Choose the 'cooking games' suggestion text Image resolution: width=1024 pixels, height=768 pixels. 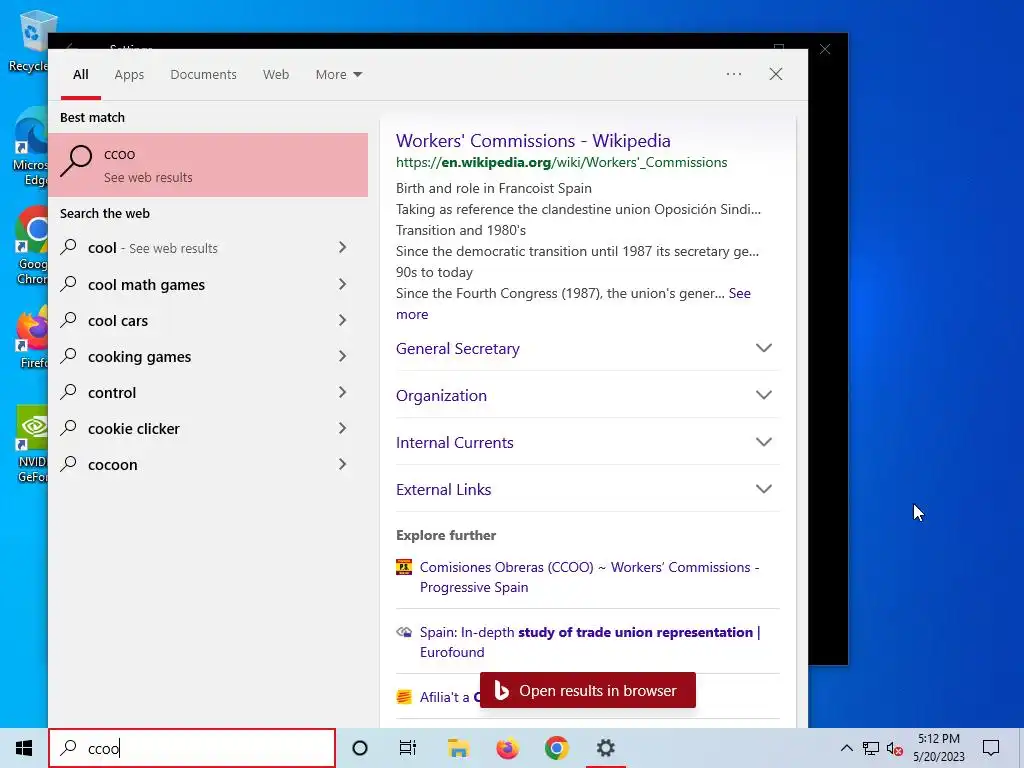point(140,357)
